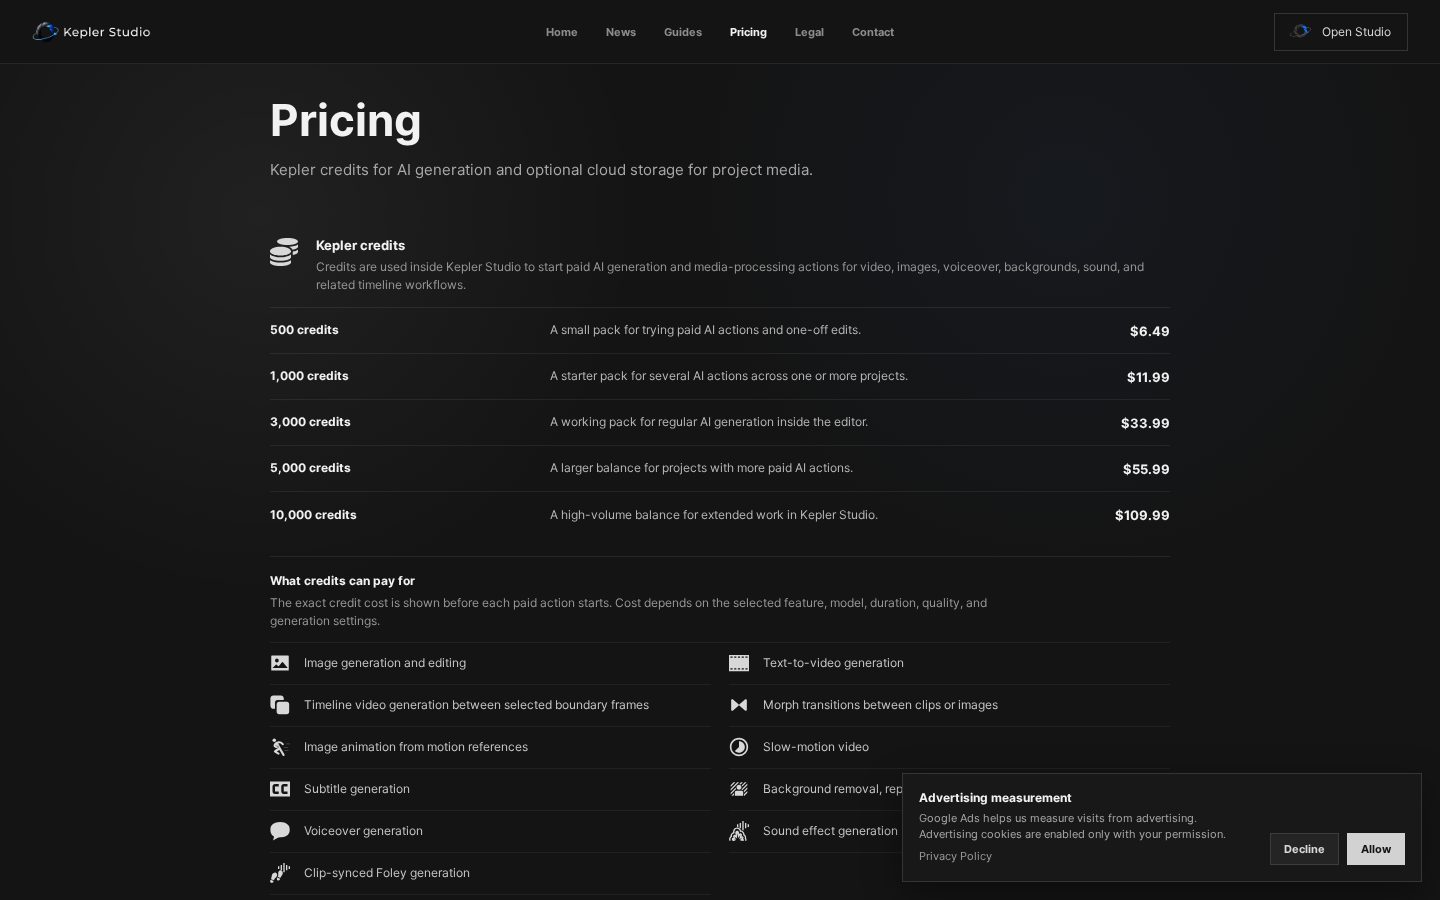The height and width of the screenshot is (900, 1440).
Task: Click the "5,000 credits" row label
Action: click(310, 468)
